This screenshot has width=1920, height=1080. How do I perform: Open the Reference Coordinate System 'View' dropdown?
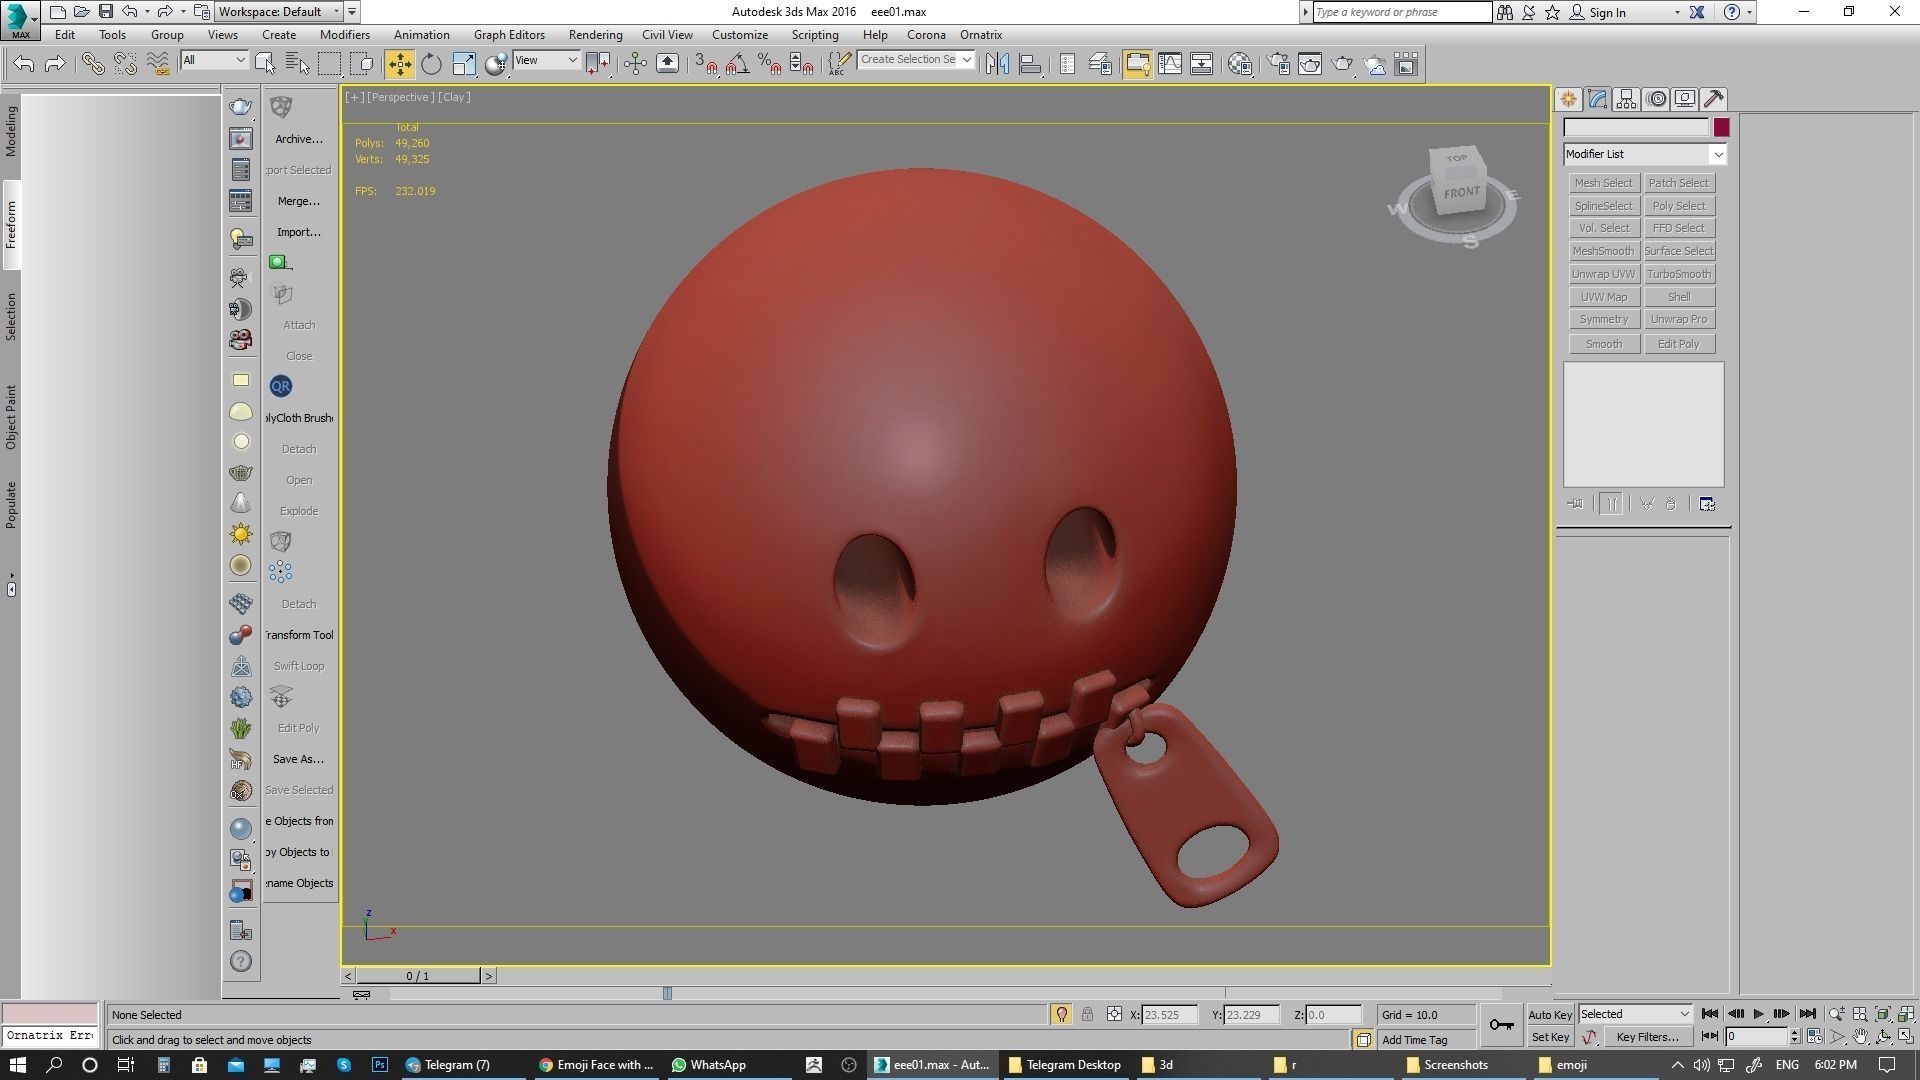point(546,60)
